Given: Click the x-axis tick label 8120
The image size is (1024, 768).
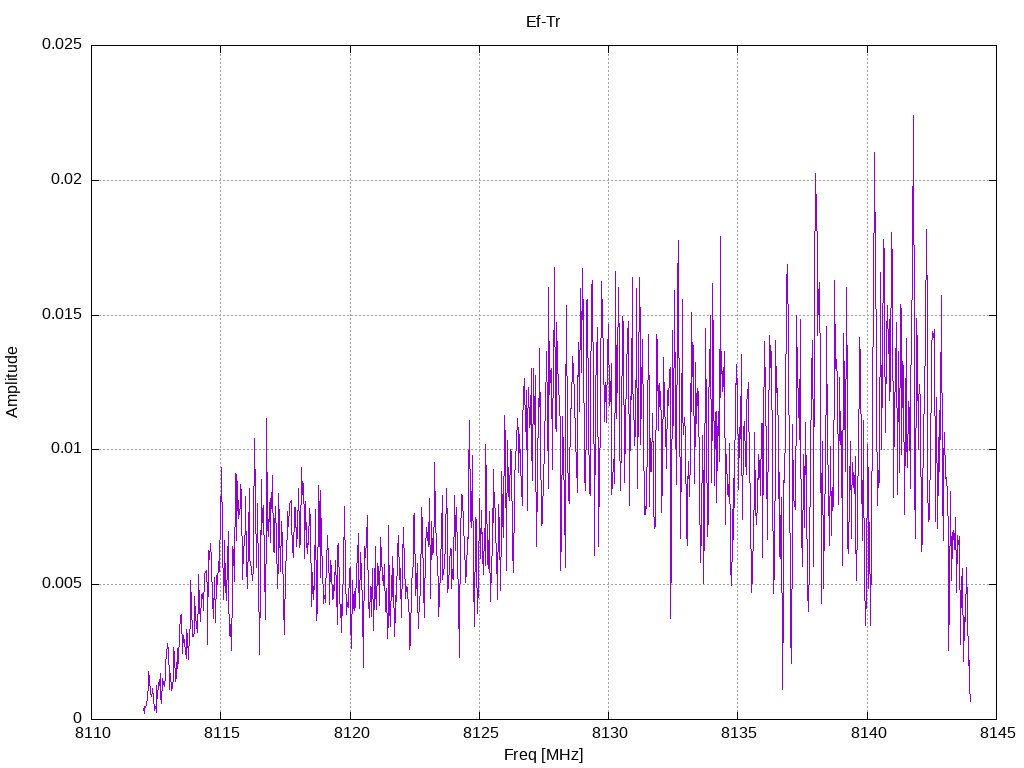Looking at the screenshot, I should [x=351, y=733].
